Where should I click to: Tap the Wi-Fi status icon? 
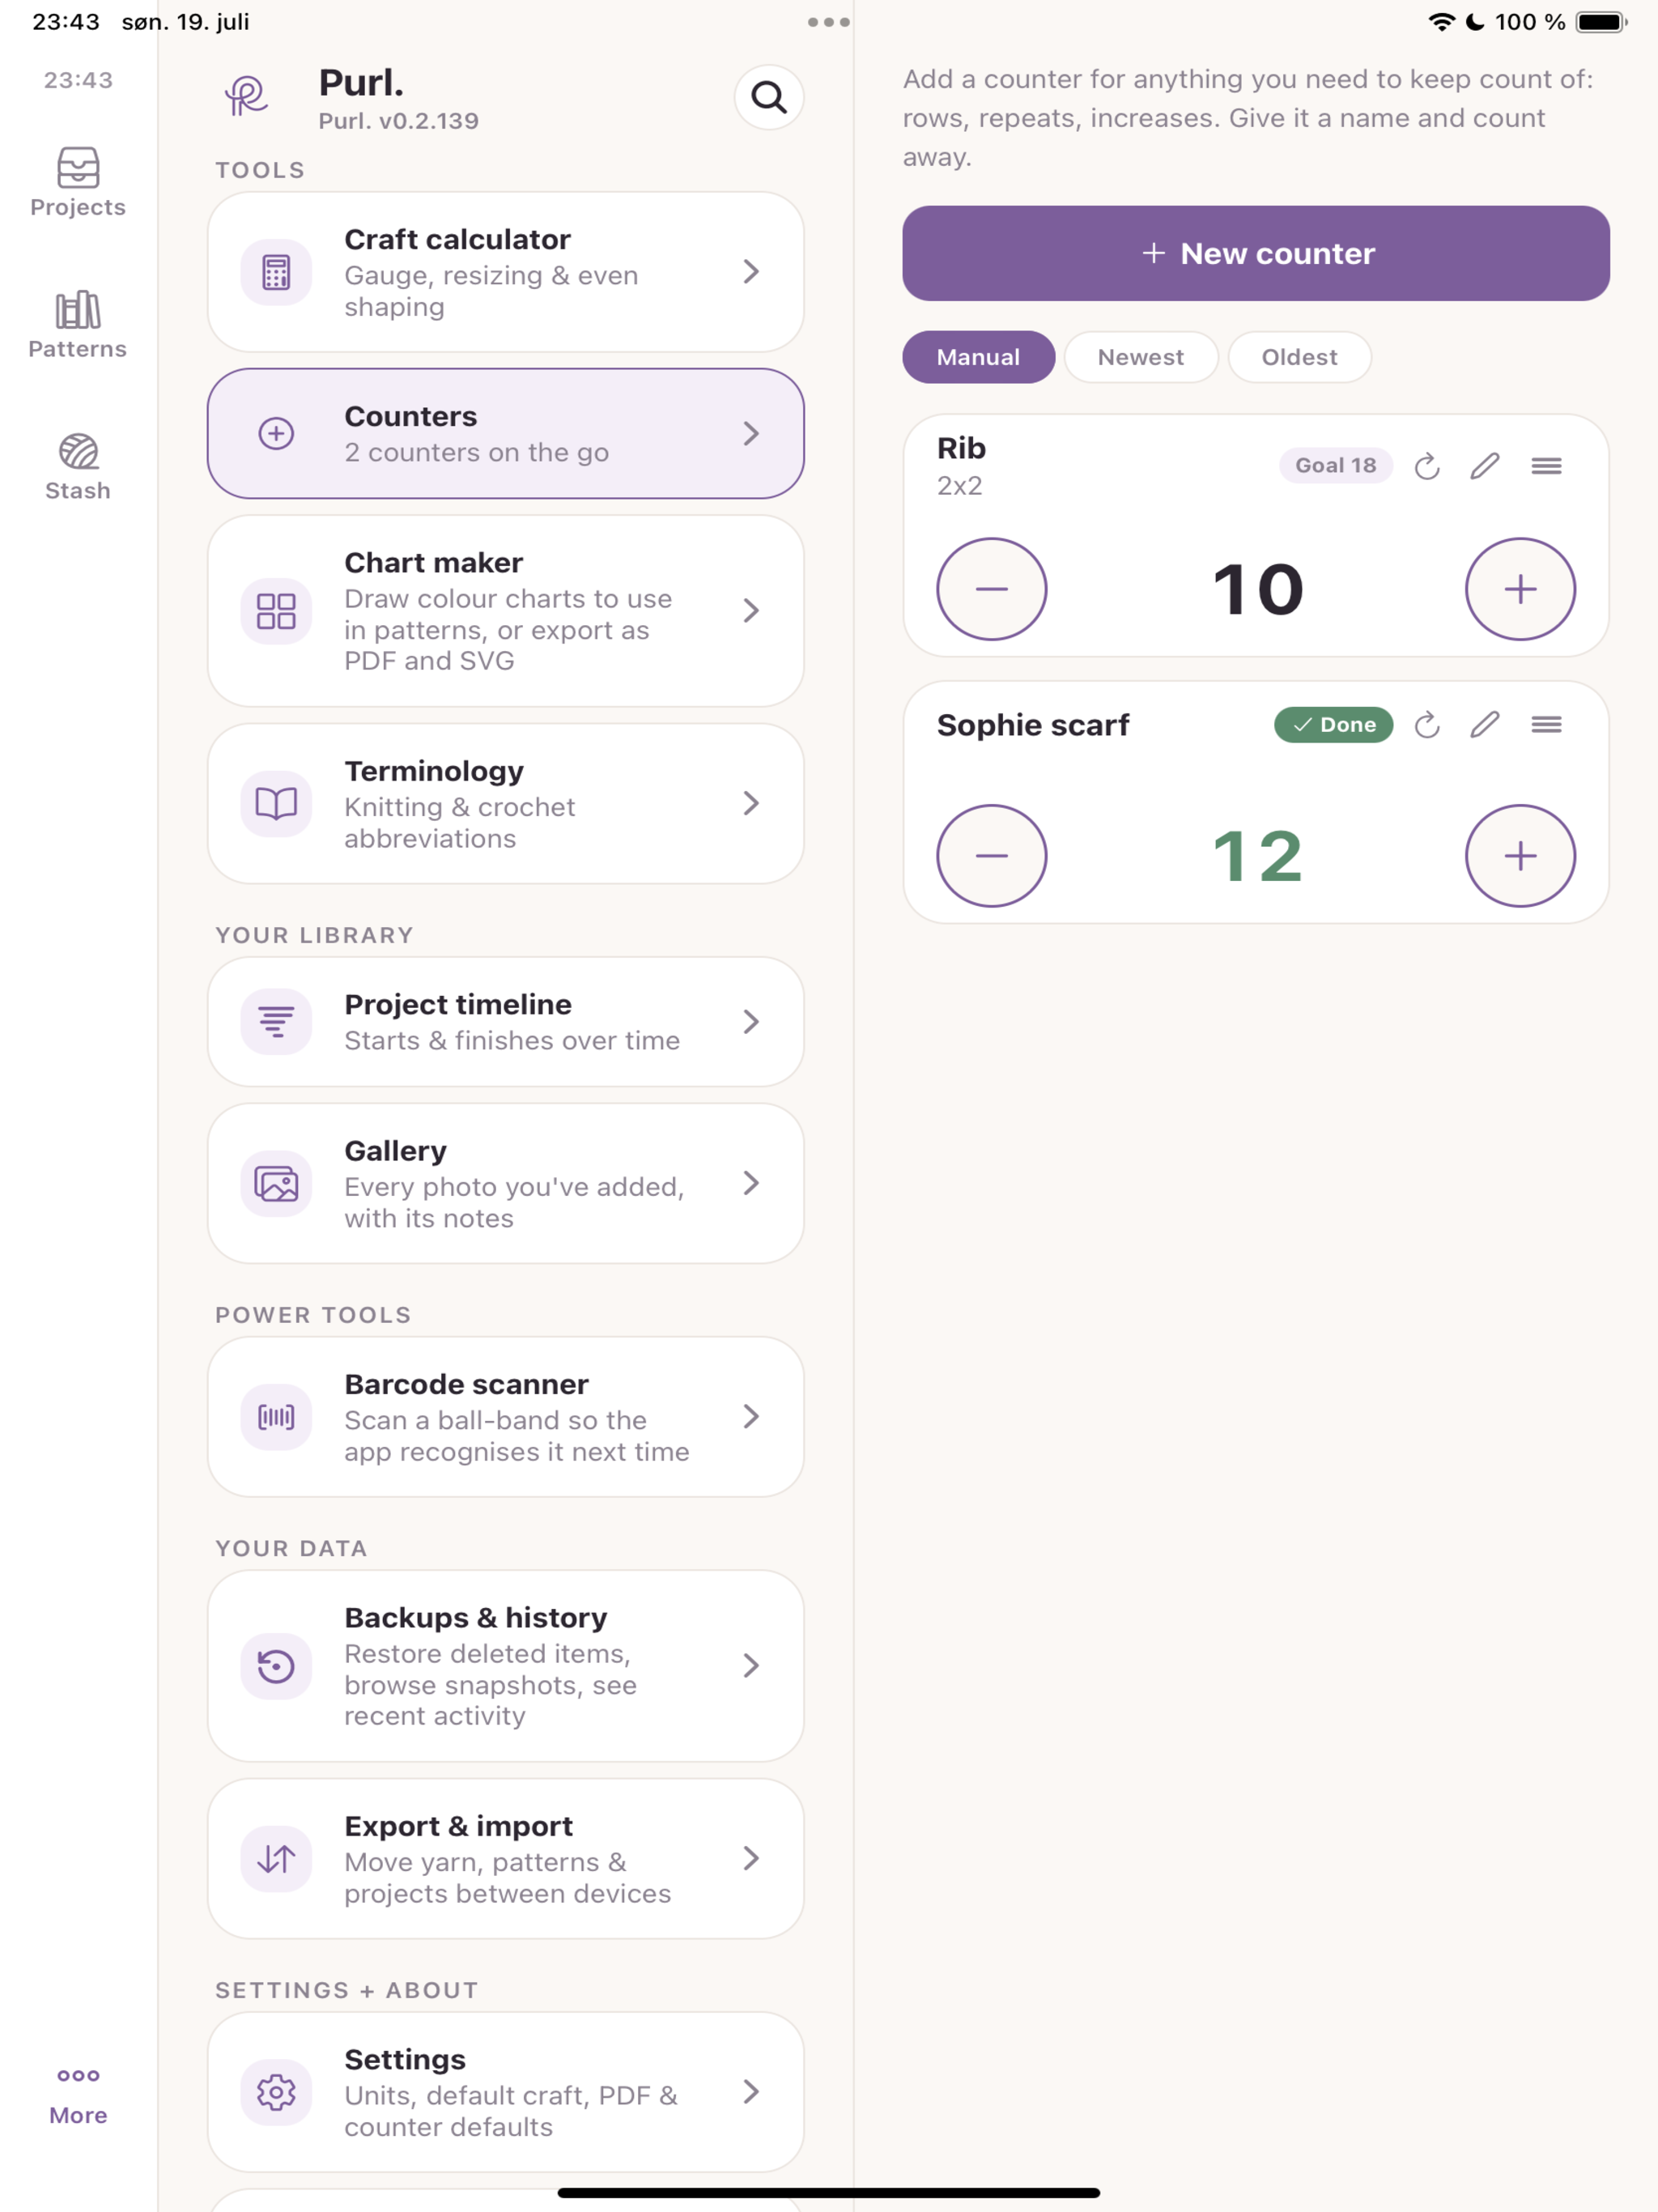point(1441,22)
